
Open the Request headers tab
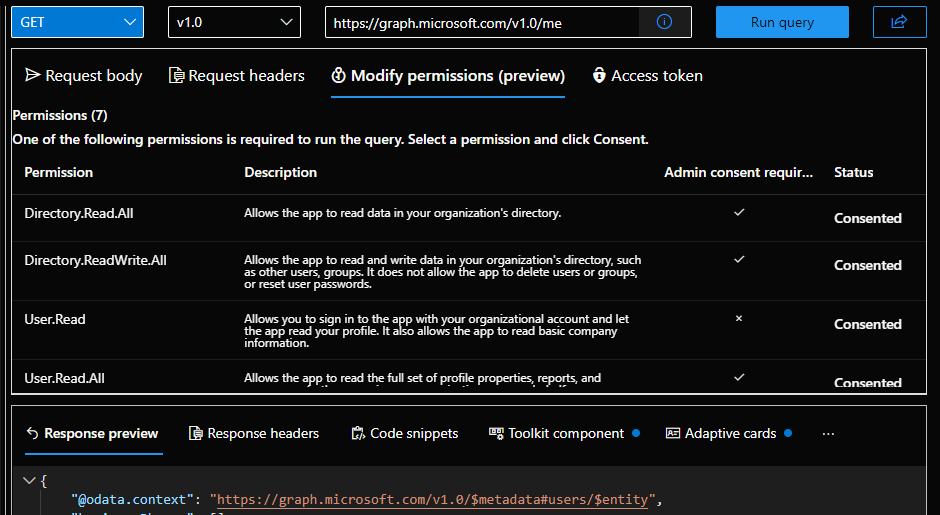point(237,76)
